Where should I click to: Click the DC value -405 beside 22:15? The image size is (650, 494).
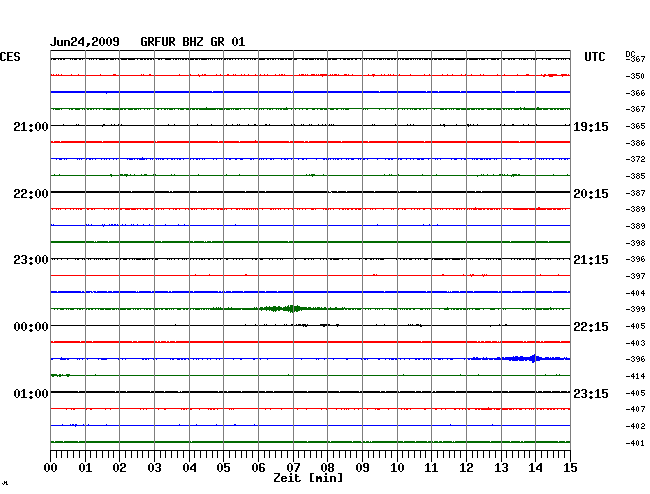pyautogui.click(x=635, y=326)
